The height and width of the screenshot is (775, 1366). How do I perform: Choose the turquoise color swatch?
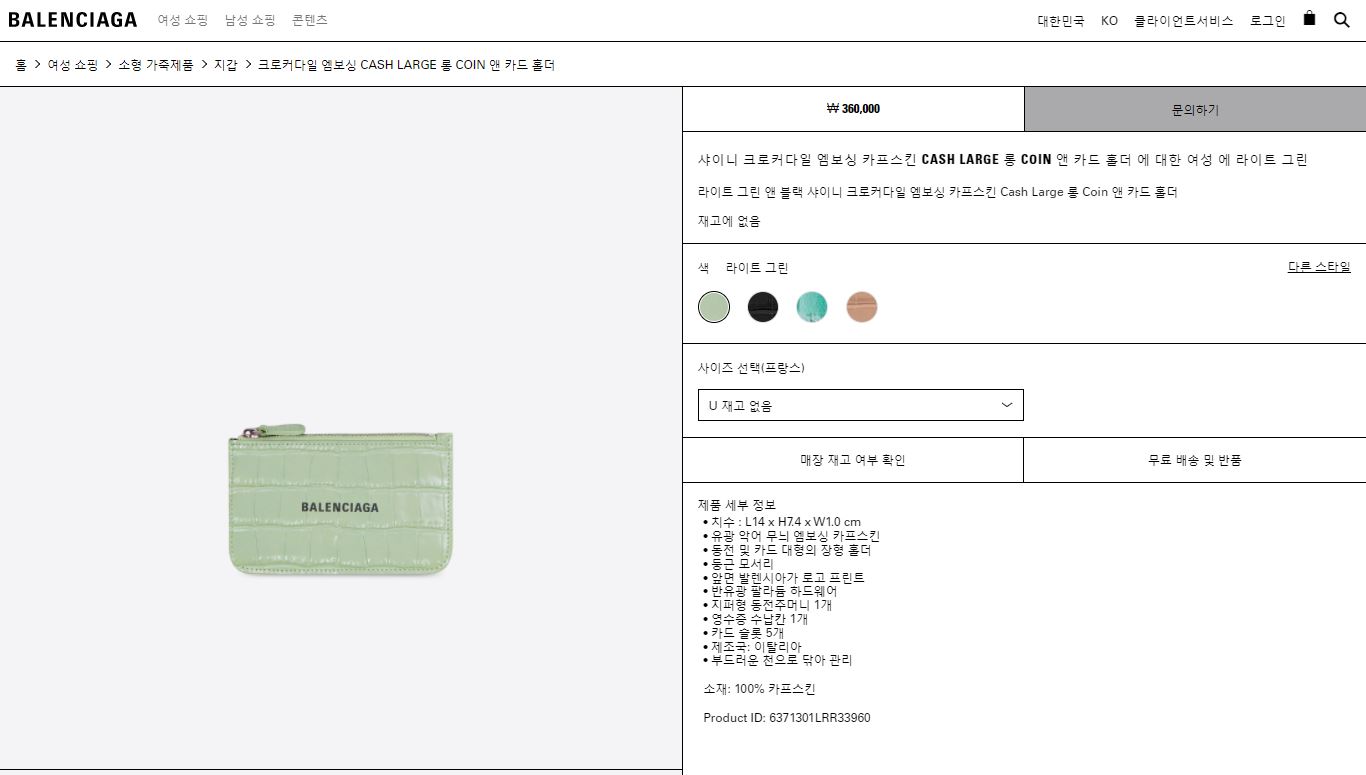click(x=812, y=307)
